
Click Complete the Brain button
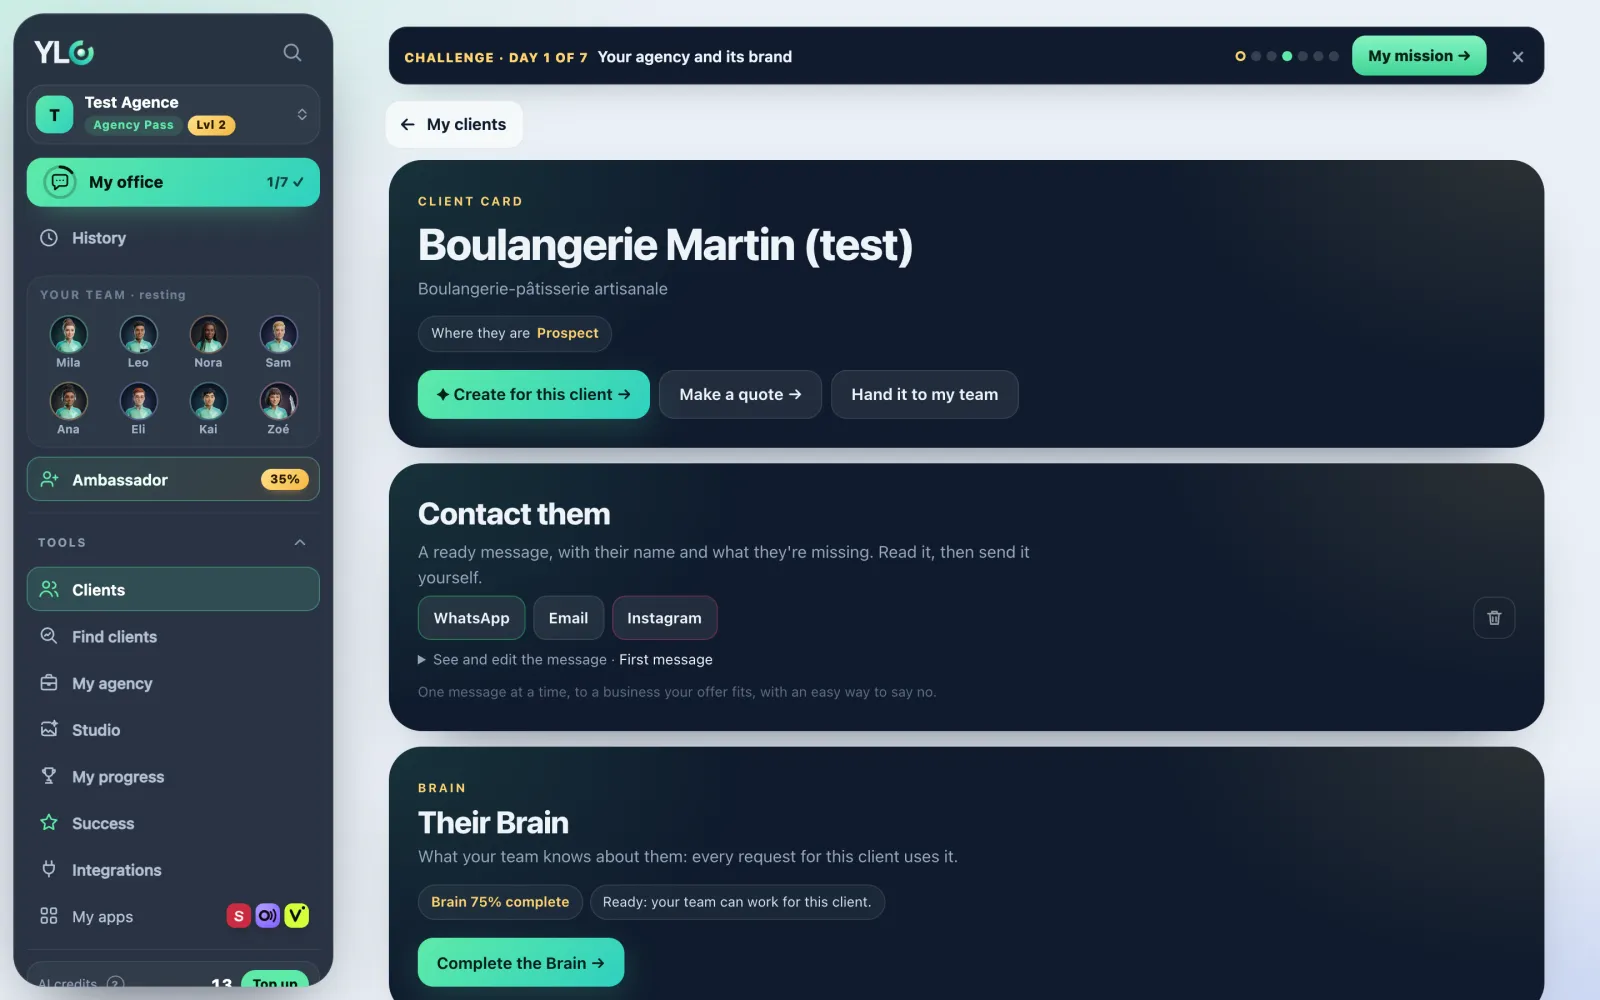pyautogui.click(x=521, y=963)
